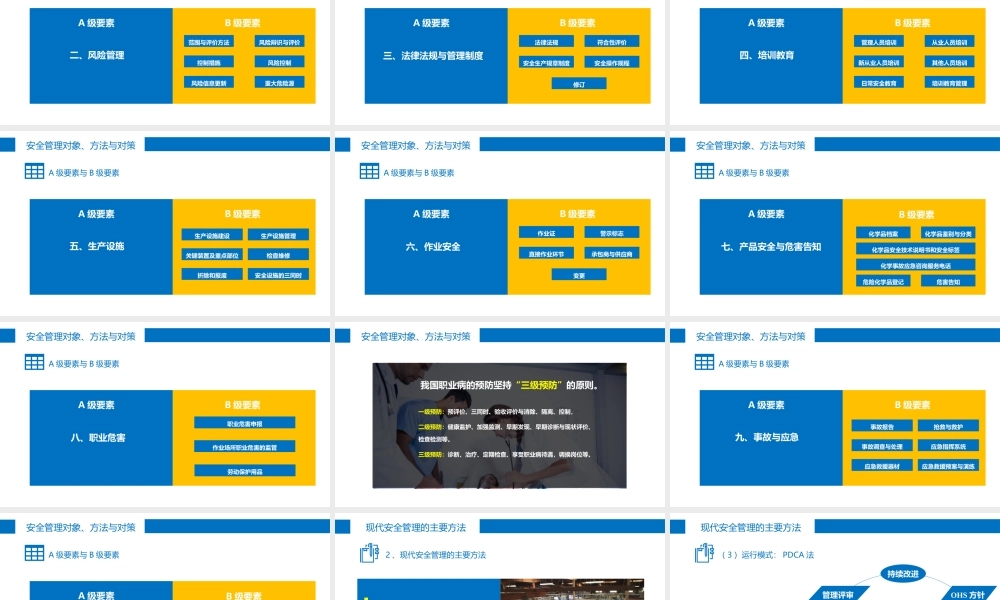
Task: Click the 危害告知 box
Action: [x=948, y=281]
